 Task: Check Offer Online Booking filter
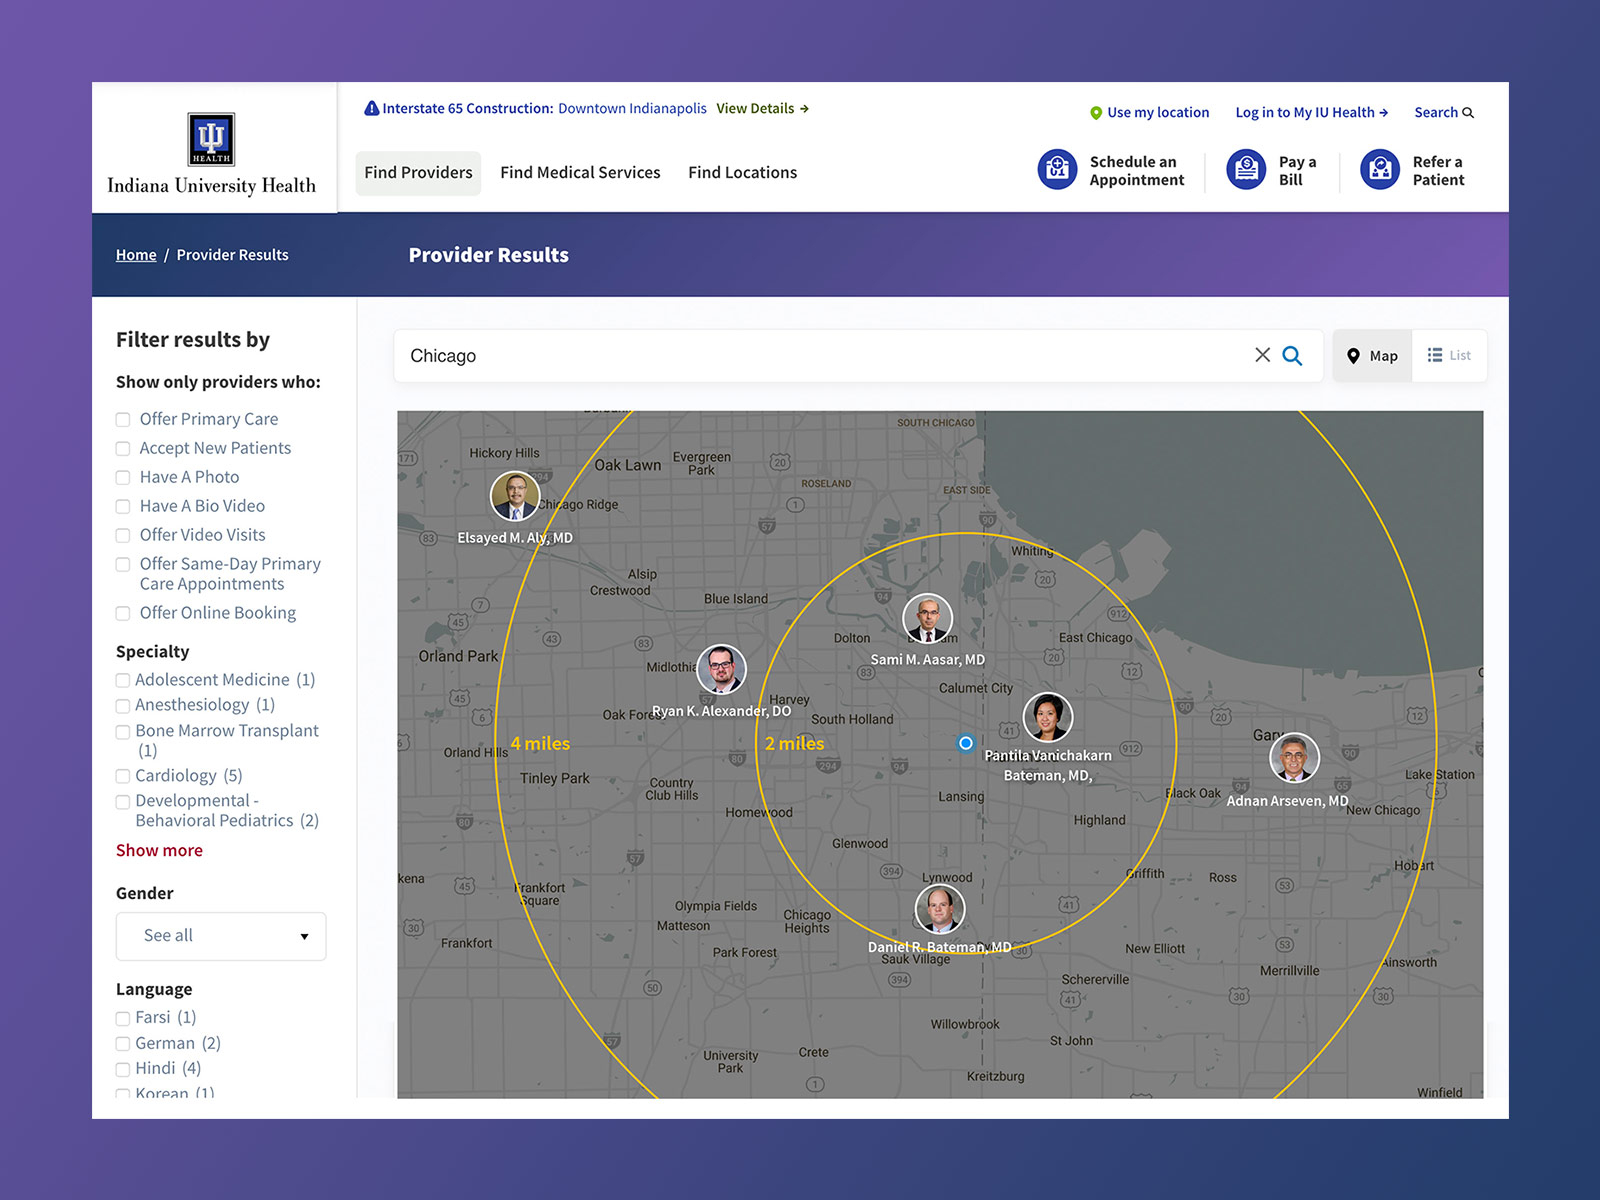point(123,614)
